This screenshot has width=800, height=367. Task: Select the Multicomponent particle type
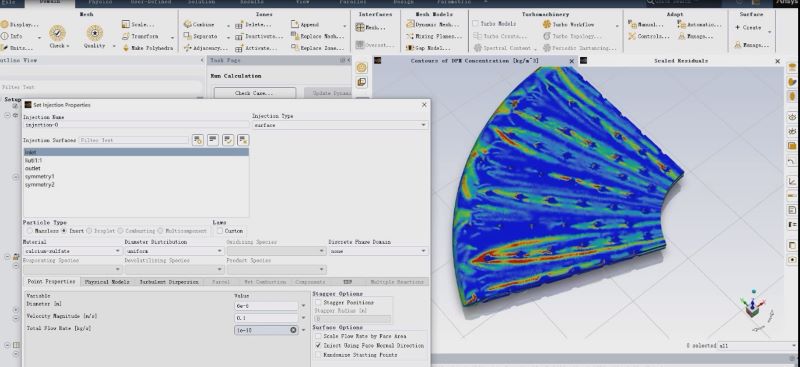click(x=160, y=231)
